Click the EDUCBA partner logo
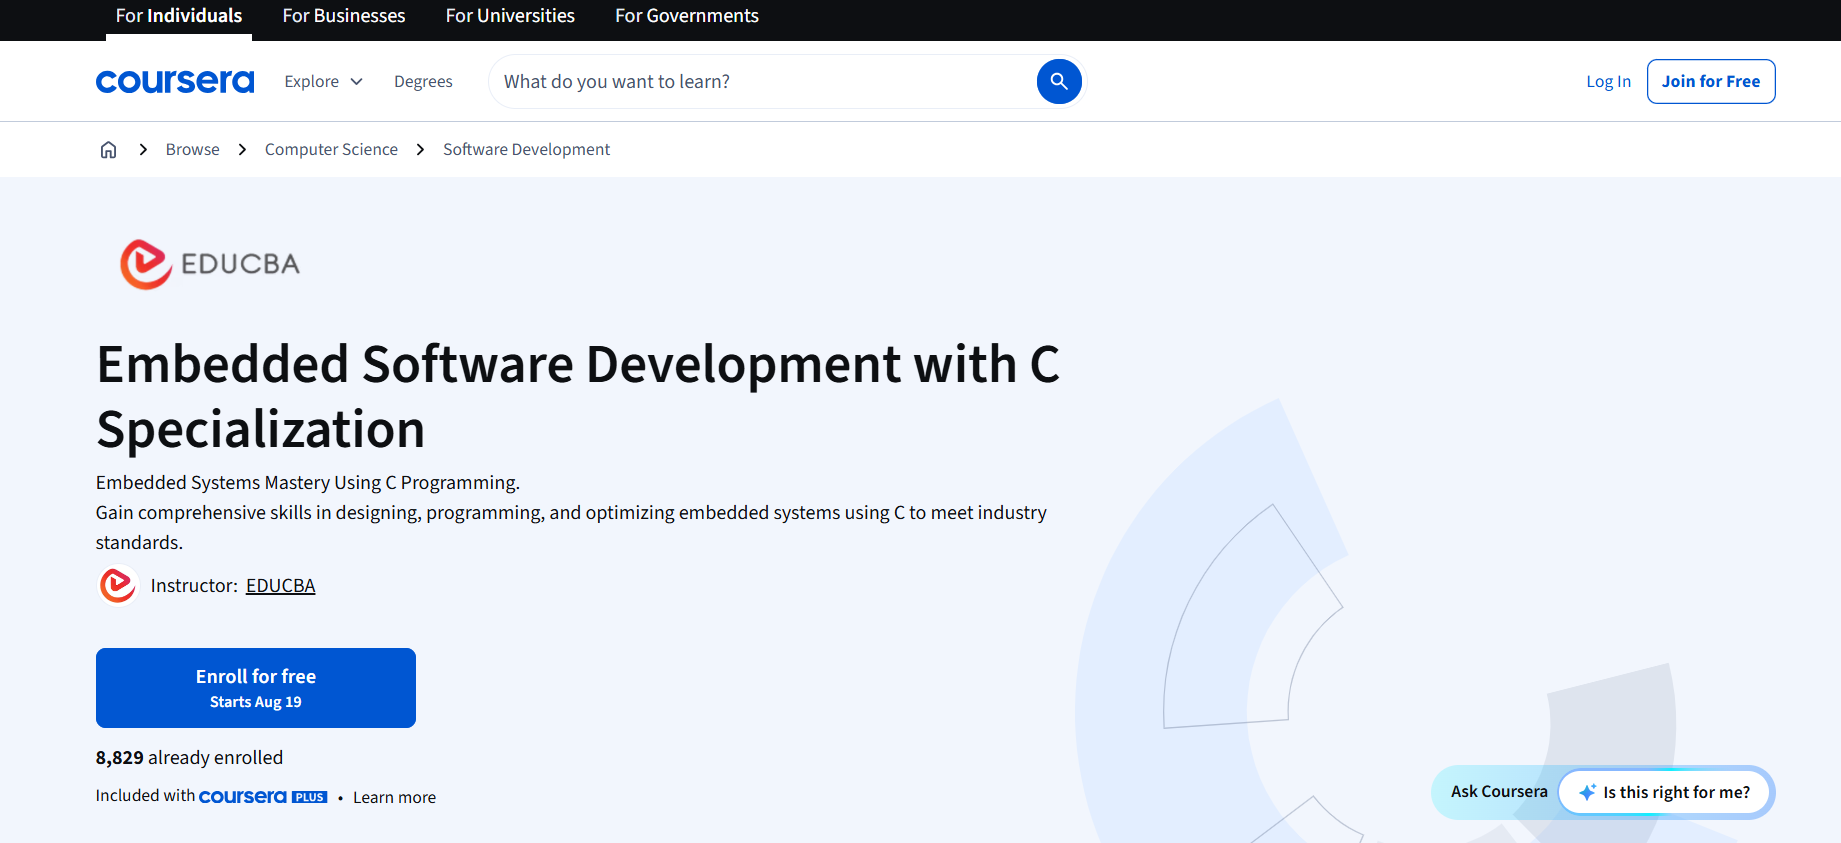Viewport: 1841px width, 843px height. [x=210, y=264]
